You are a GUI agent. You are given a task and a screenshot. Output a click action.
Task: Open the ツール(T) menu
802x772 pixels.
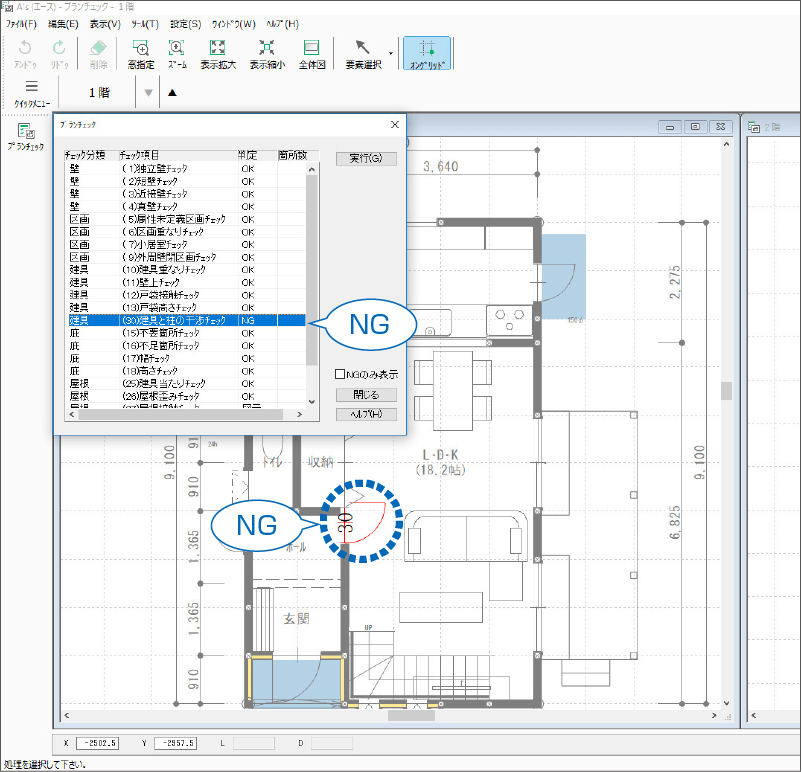pos(145,24)
